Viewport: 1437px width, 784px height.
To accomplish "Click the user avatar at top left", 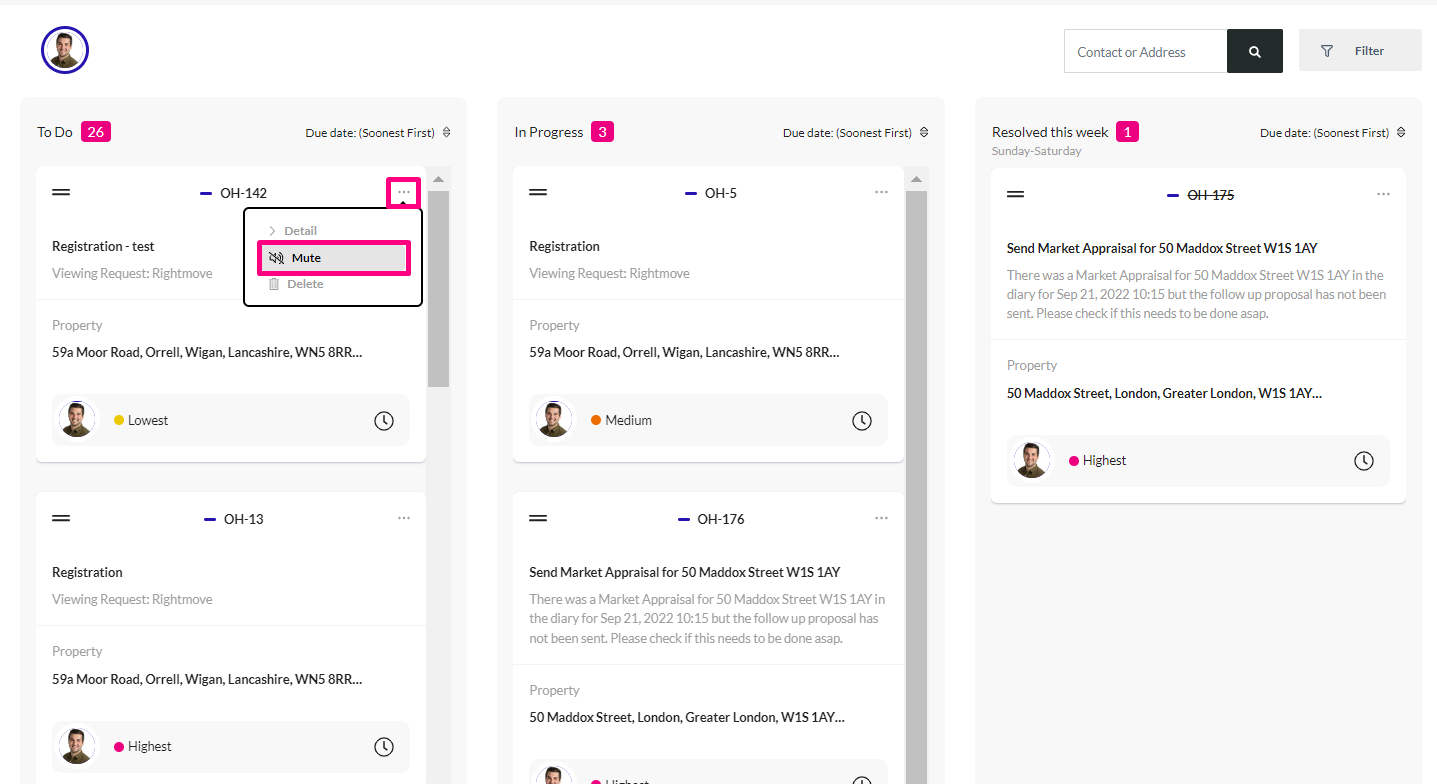I will tap(65, 50).
